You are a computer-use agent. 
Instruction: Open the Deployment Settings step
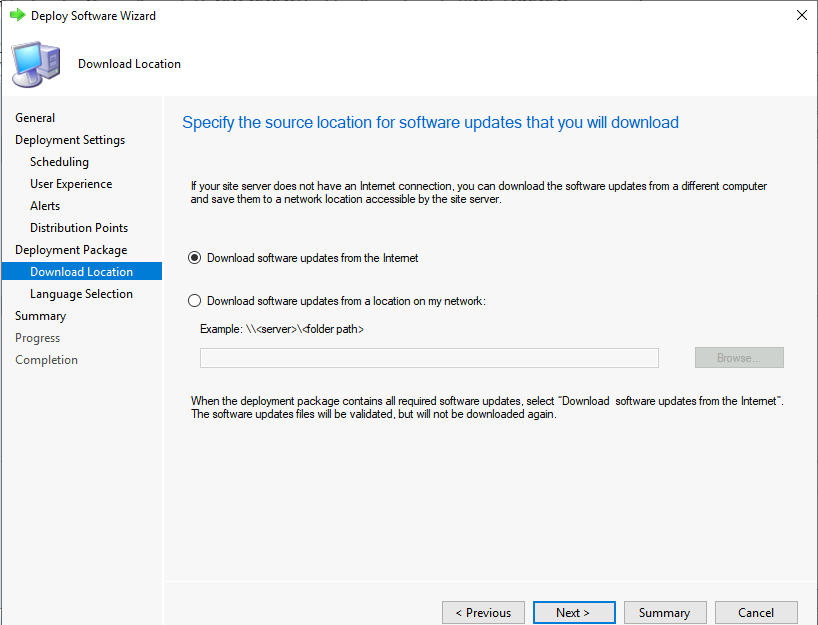pos(70,140)
